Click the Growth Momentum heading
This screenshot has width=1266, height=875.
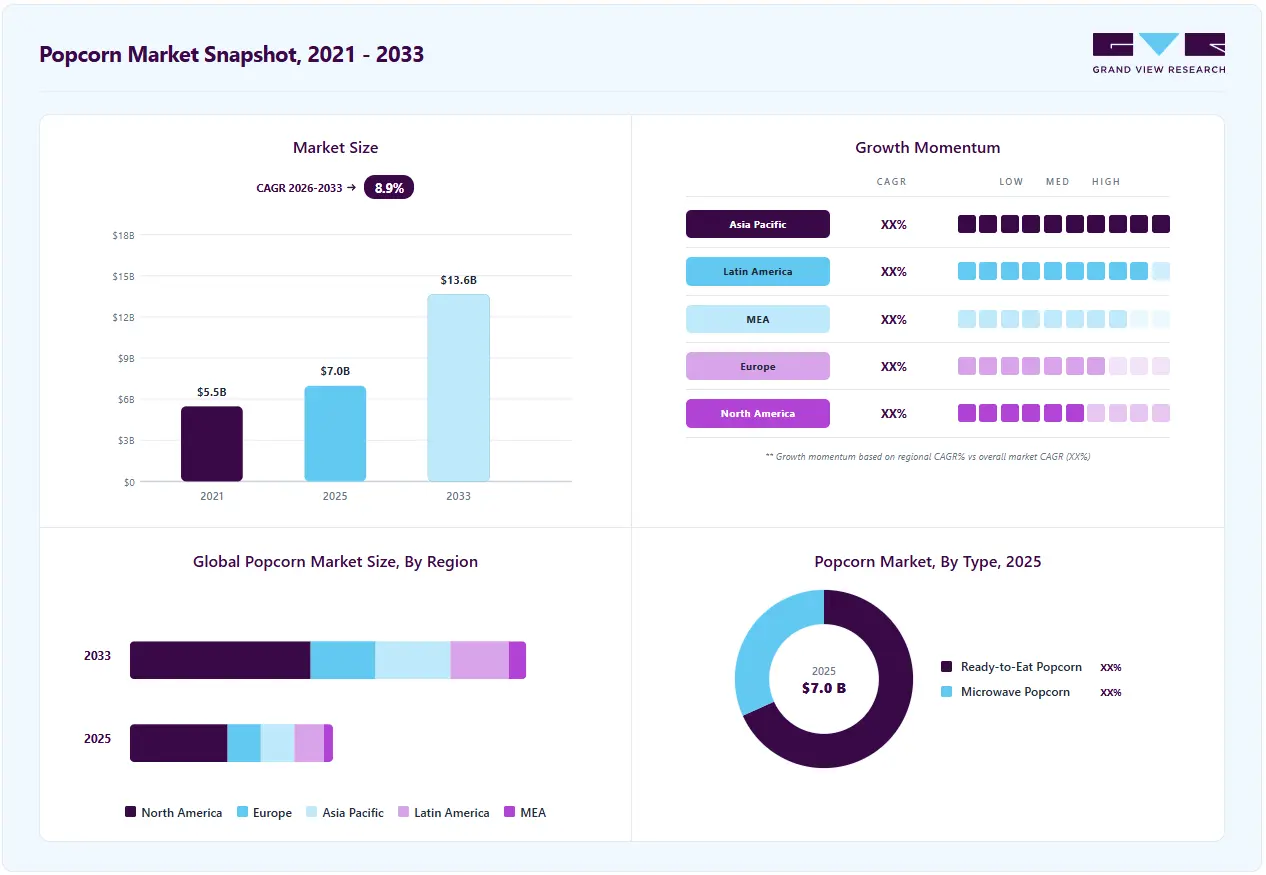pos(927,147)
